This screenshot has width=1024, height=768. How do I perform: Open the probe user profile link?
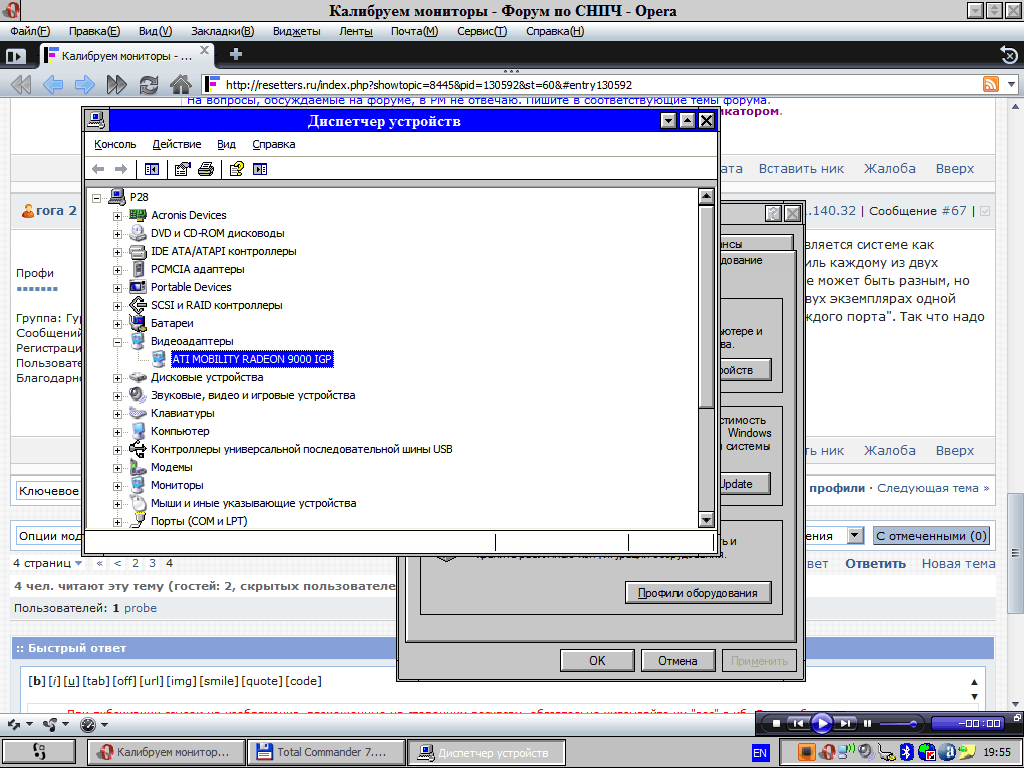[x=140, y=608]
